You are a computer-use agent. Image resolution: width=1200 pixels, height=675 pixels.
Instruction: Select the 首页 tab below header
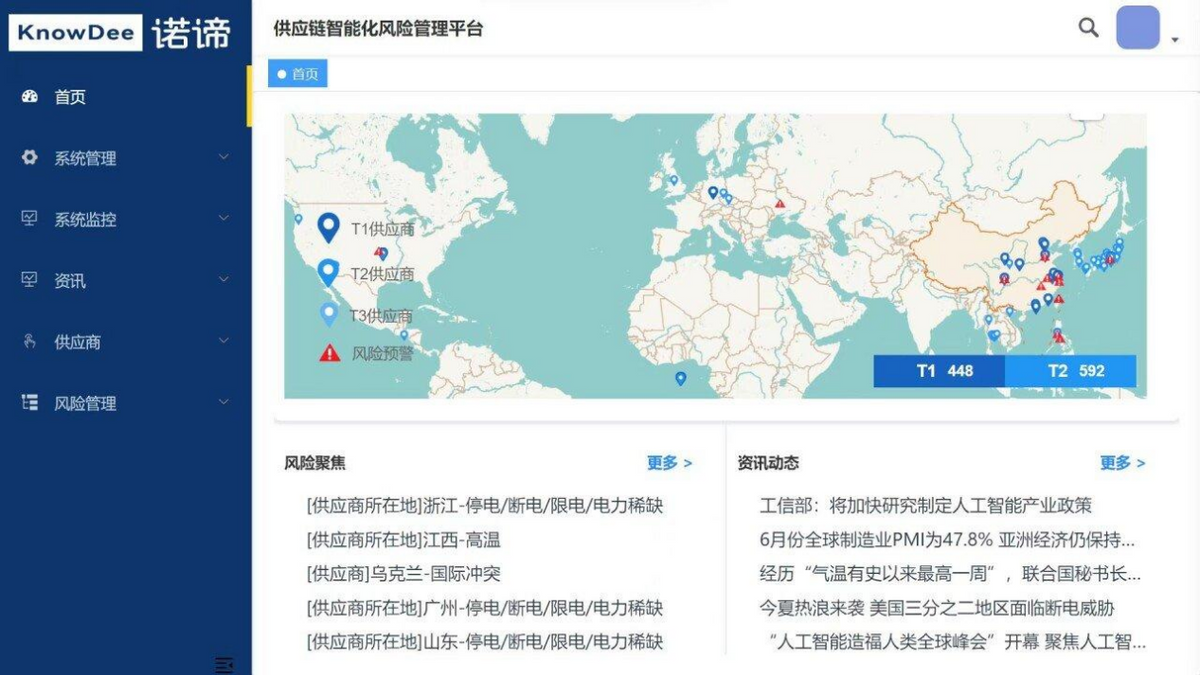tap(298, 74)
